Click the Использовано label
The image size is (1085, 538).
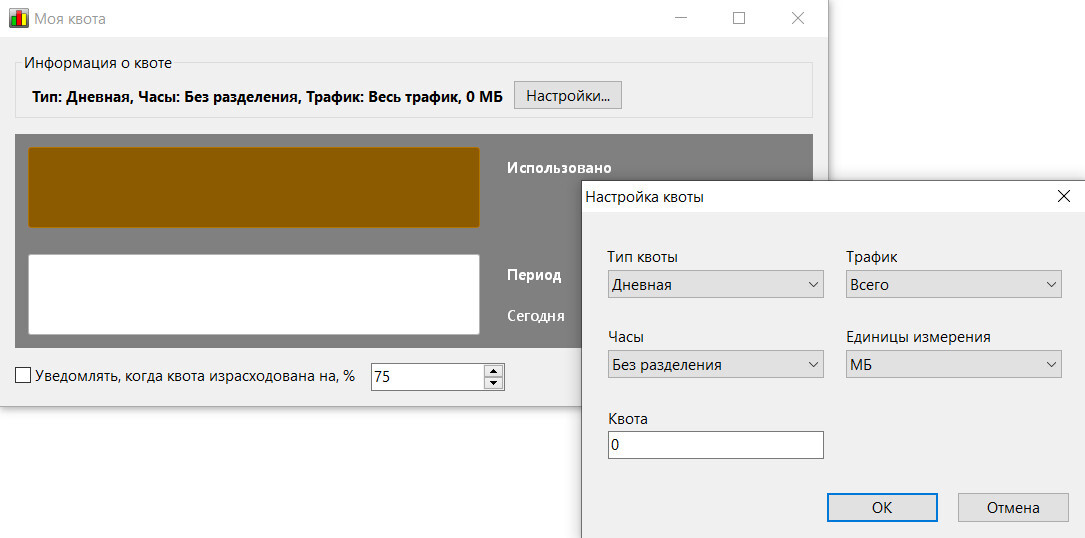pos(559,168)
